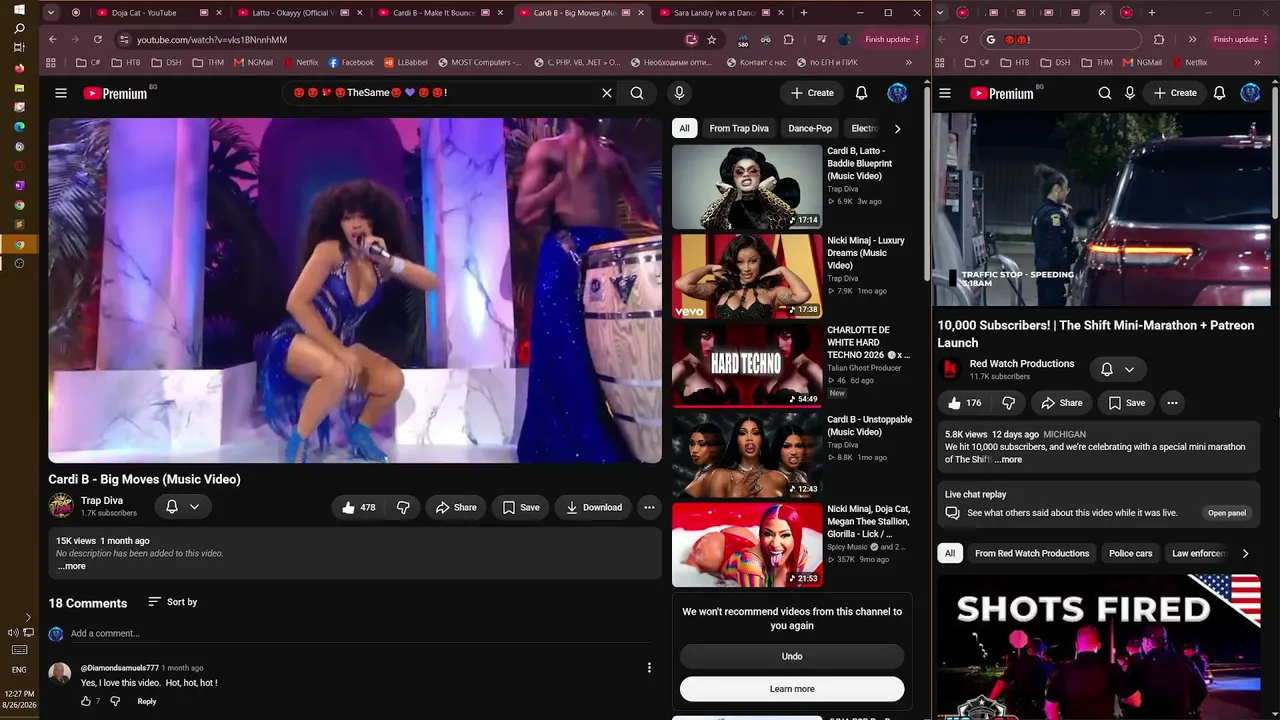1280x720 pixels.
Task: Start voice search in right YouTube window
Action: 1129,93
